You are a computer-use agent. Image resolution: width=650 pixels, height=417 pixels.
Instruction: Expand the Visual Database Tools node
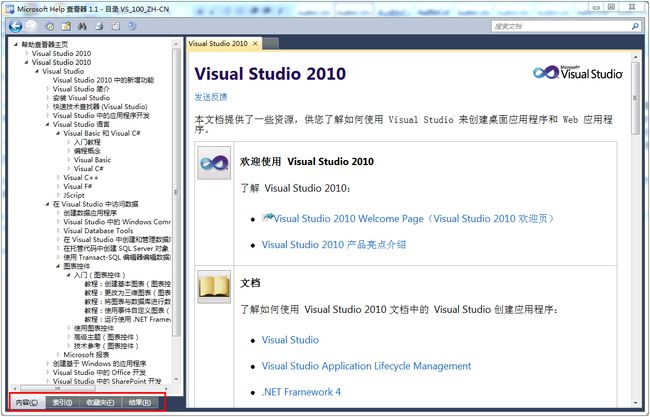(x=58, y=231)
